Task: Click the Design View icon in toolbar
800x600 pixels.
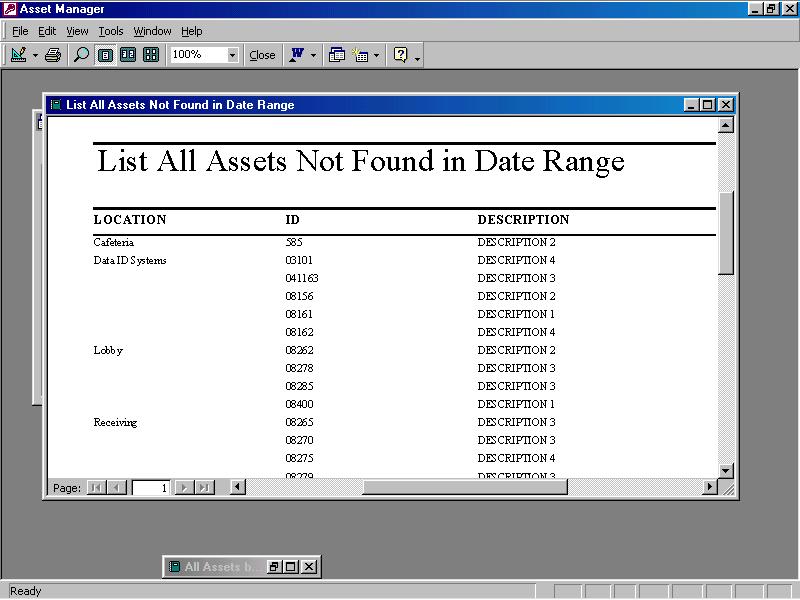Action: pyautogui.click(x=18, y=55)
